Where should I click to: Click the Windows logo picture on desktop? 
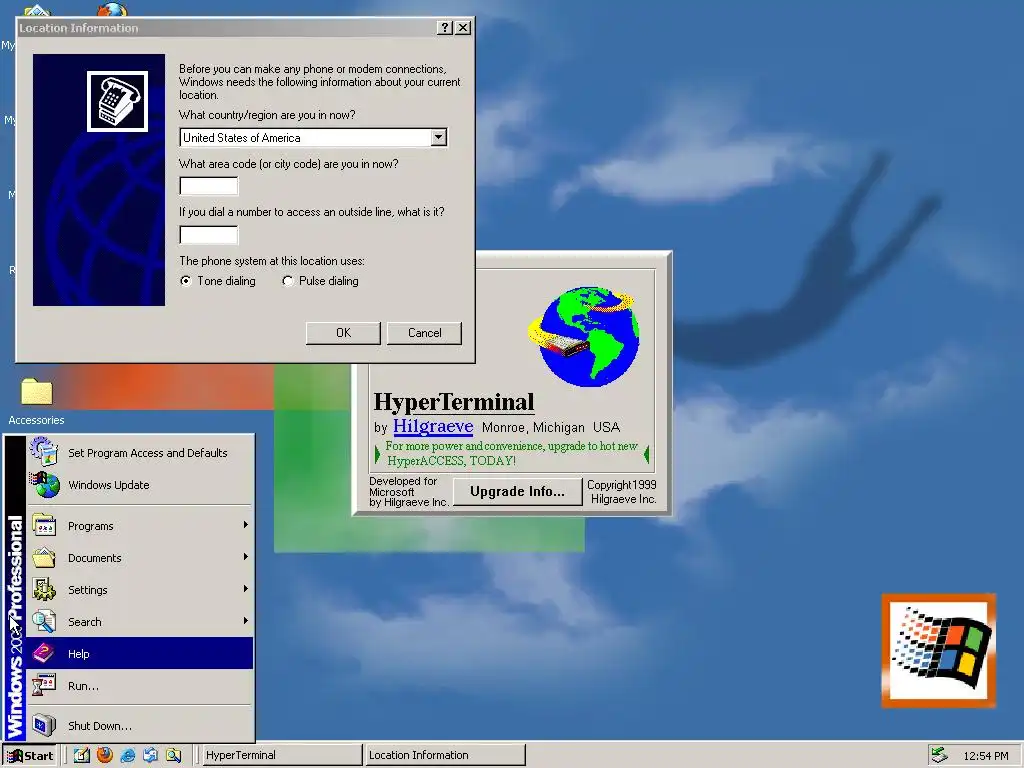point(939,650)
